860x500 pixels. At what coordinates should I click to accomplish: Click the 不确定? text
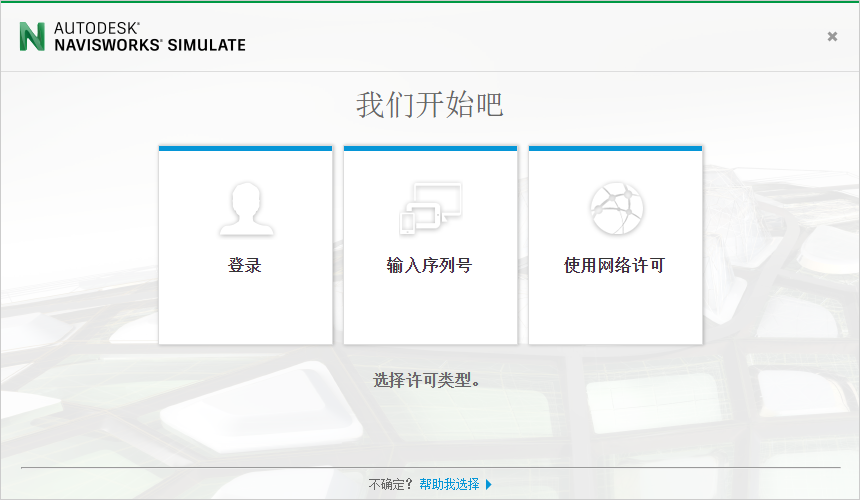(x=390, y=484)
